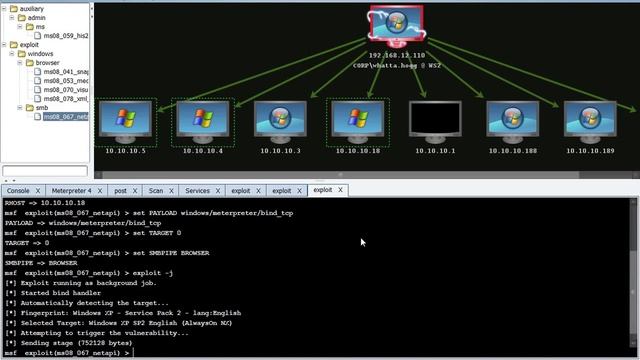Image resolution: width=640 pixels, height=360 pixels.
Task: Click file icon beside ms08_070_visu
Action: point(38,89)
